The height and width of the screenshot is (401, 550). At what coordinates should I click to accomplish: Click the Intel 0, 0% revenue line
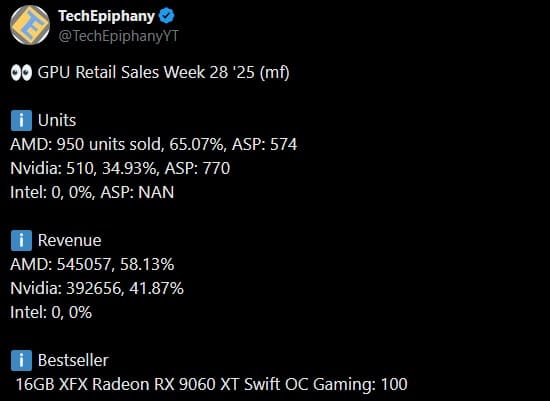(51, 313)
